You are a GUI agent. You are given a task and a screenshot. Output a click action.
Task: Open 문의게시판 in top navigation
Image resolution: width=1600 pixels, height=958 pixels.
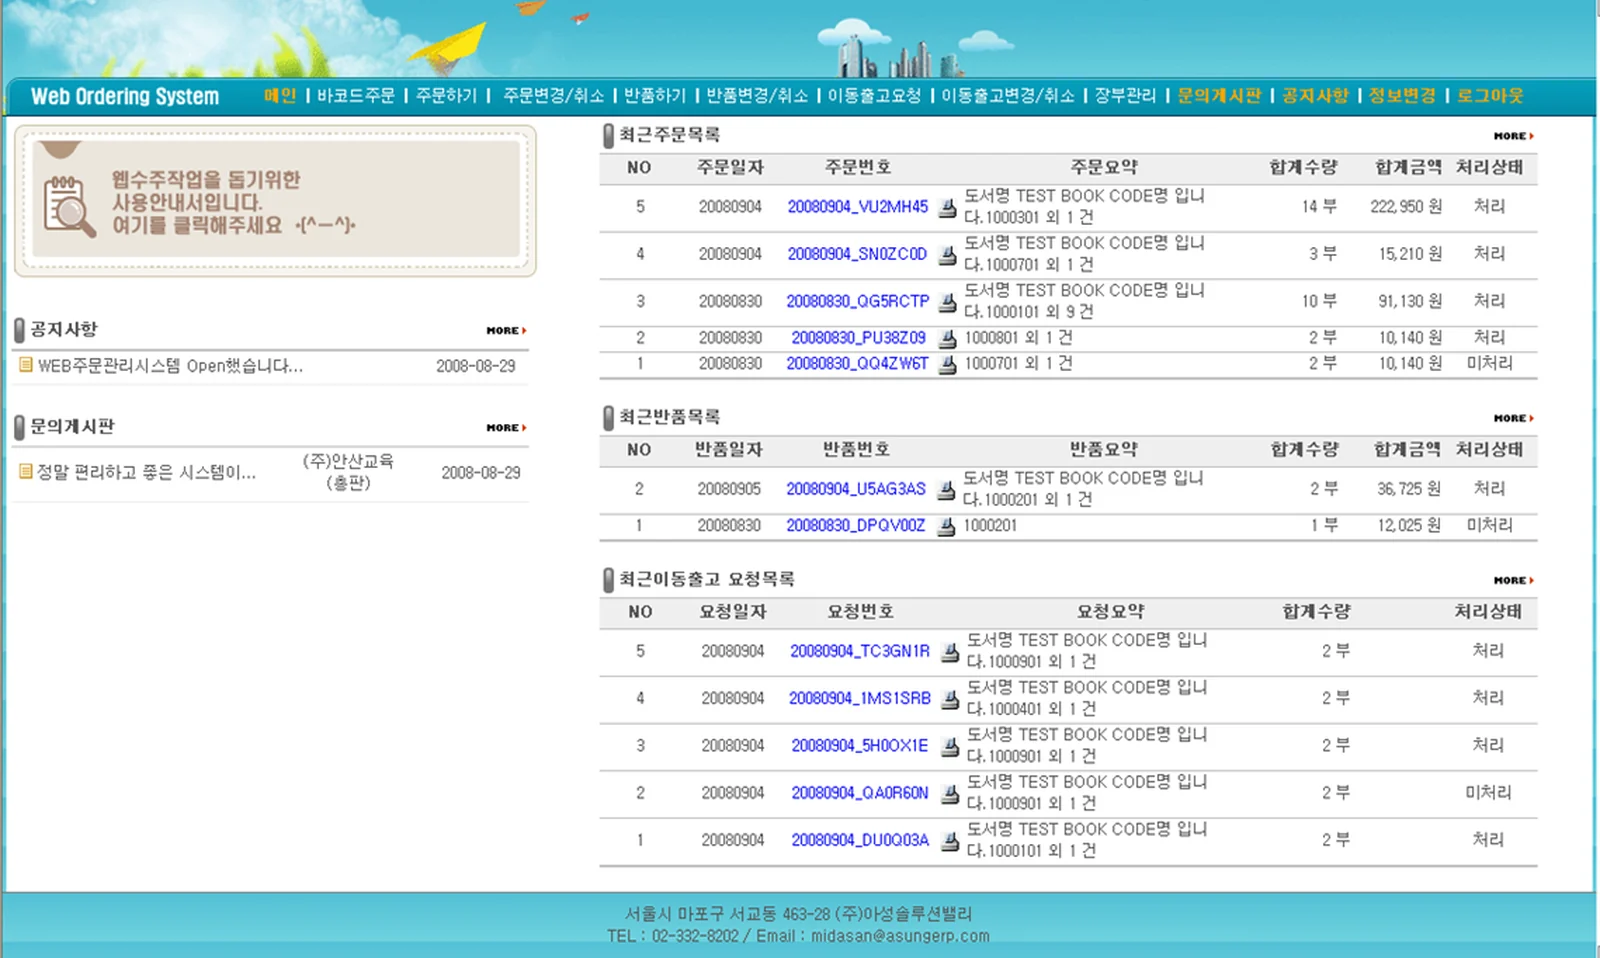pos(1219,96)
